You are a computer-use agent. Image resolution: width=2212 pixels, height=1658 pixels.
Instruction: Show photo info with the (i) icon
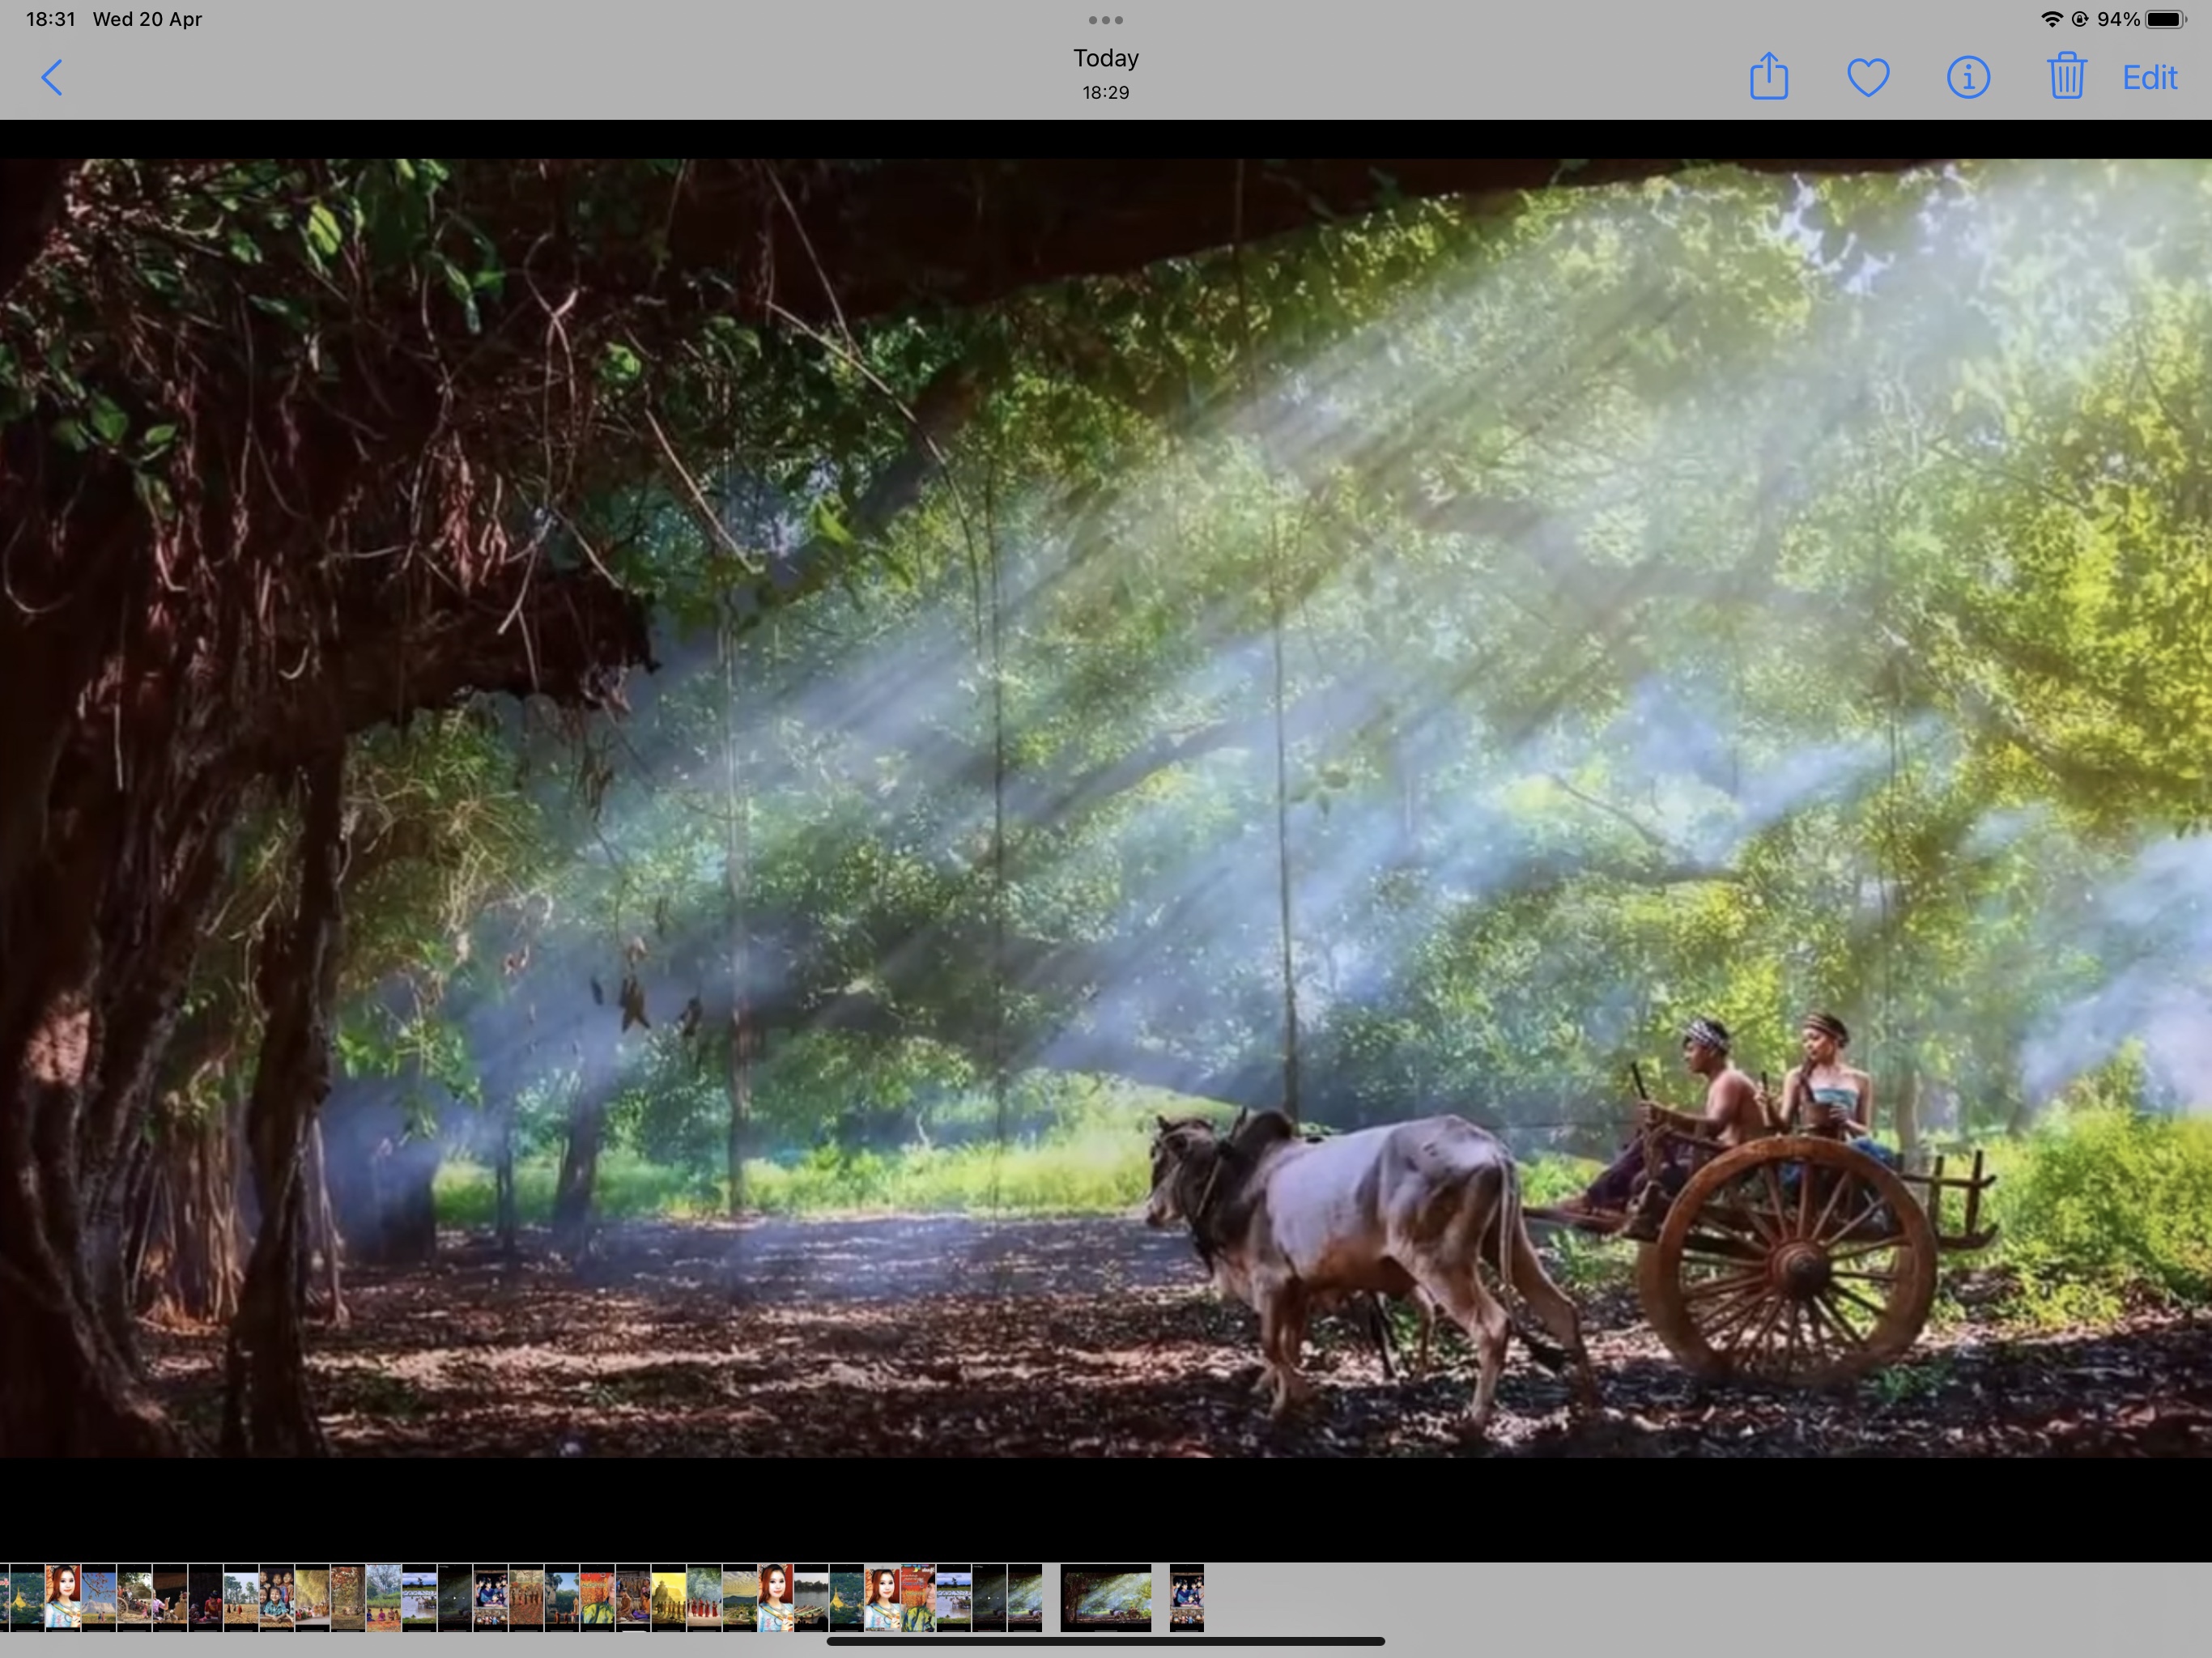click(1967, 78)
